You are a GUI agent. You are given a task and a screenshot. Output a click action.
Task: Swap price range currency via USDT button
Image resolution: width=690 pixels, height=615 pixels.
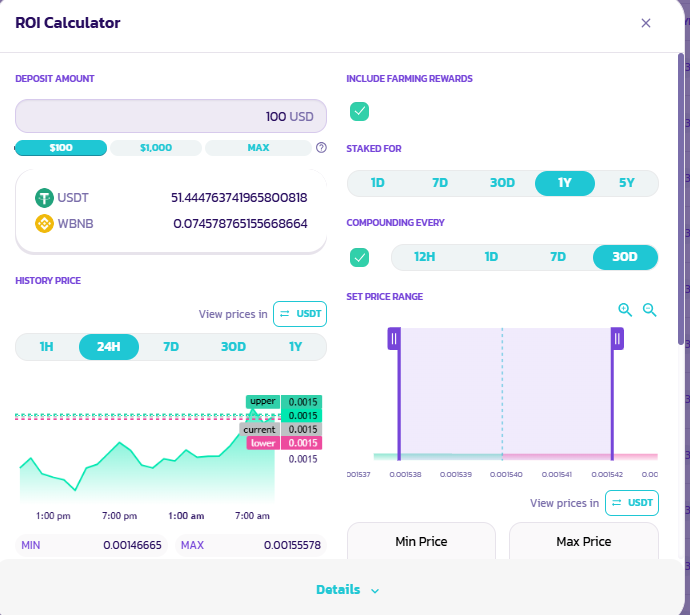(x=631, y=502)
